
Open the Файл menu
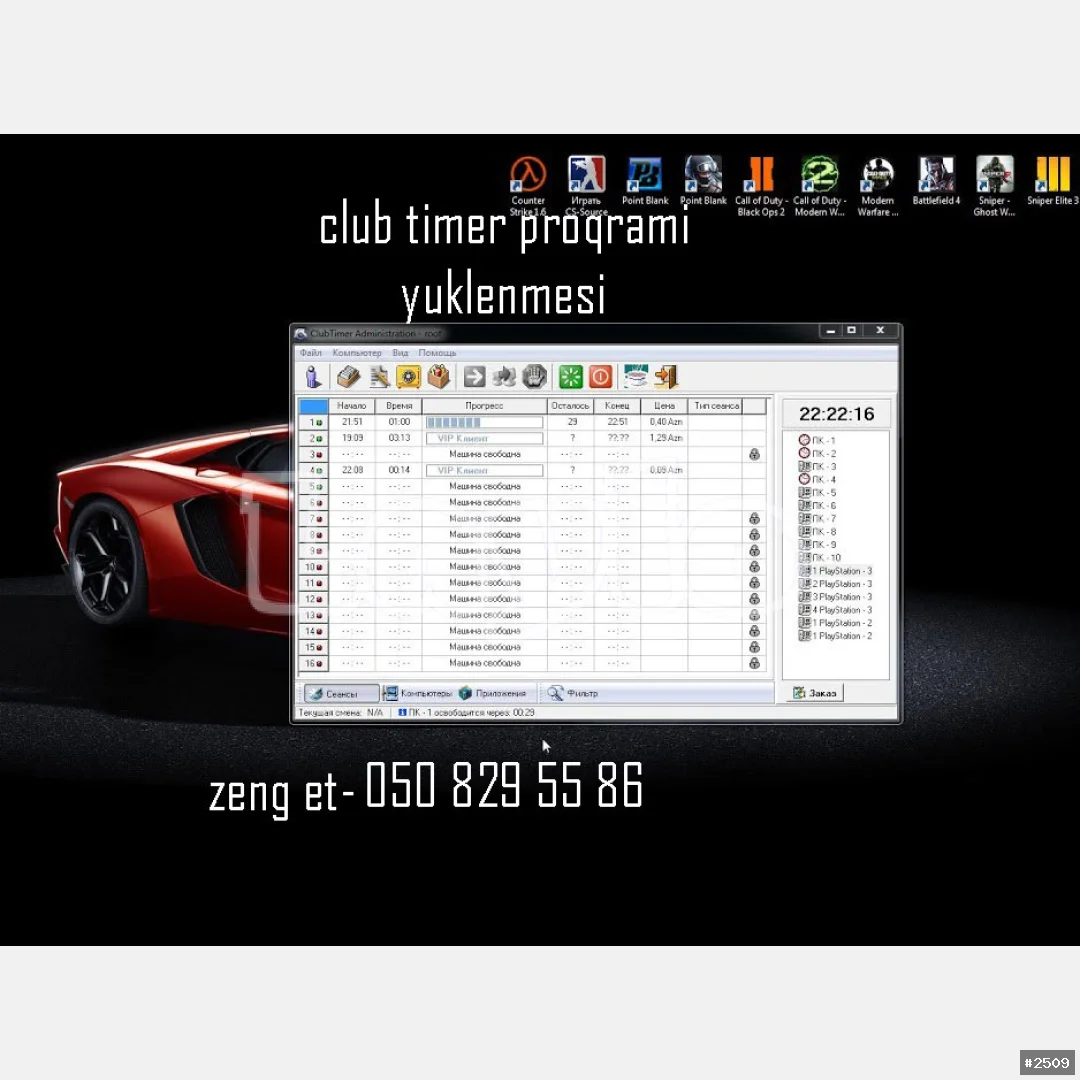point(310,353)
